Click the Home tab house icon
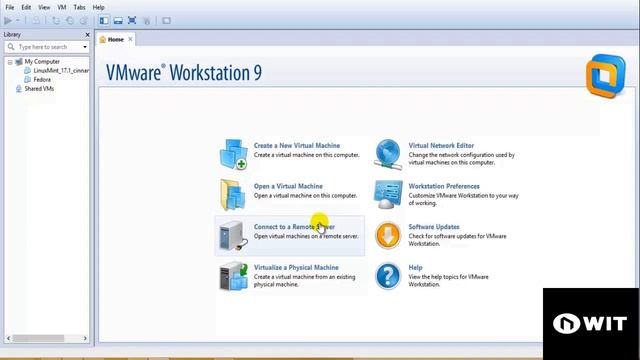 tap(103, 40)
